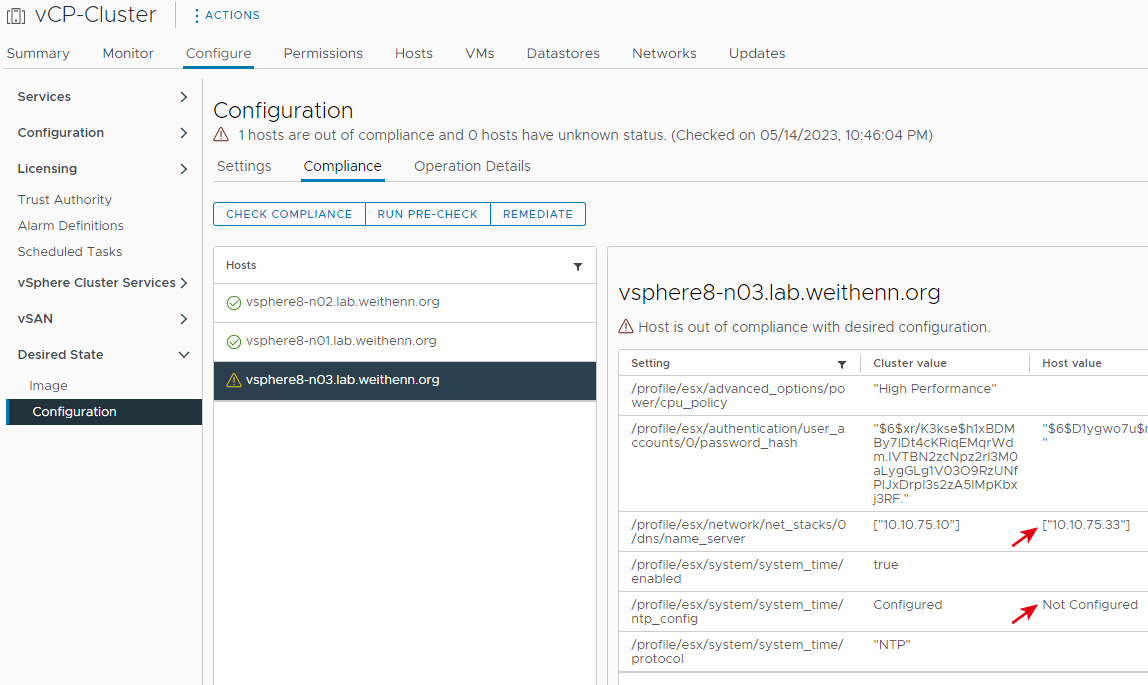This screenshot has height=685, width=1148.
Task: Select Configuration under Desired State
Action: (x=104, y=412)
